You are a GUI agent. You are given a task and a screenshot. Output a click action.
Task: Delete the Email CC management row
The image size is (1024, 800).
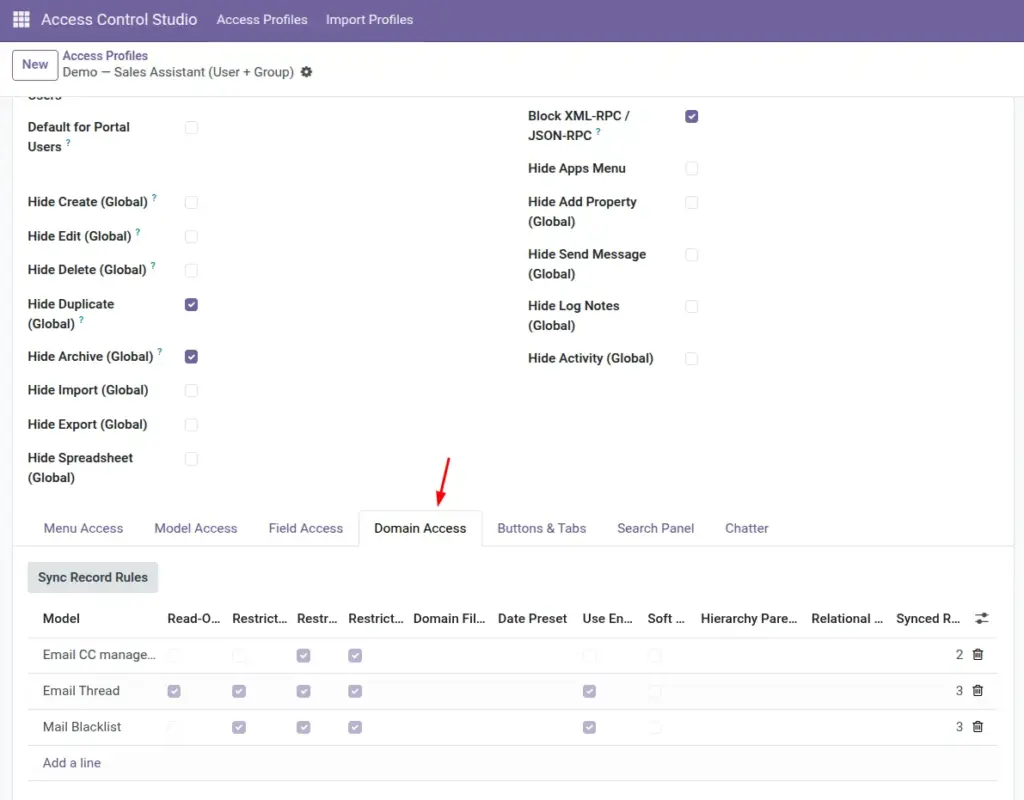pyautogui.click(x=978, y=654)
